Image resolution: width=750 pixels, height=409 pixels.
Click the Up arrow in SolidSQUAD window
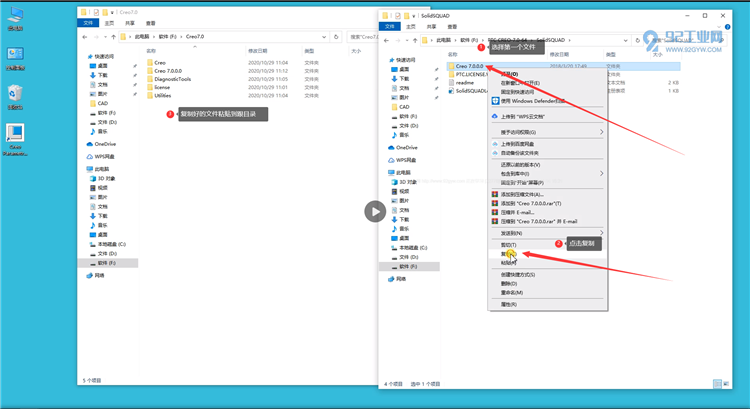(415, 40)
